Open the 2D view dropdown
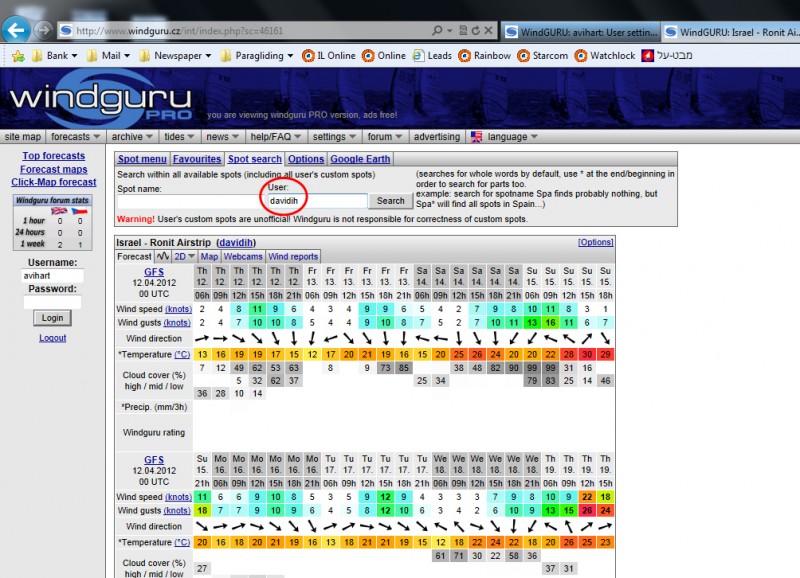800x578 pixels. coord(184,256)
